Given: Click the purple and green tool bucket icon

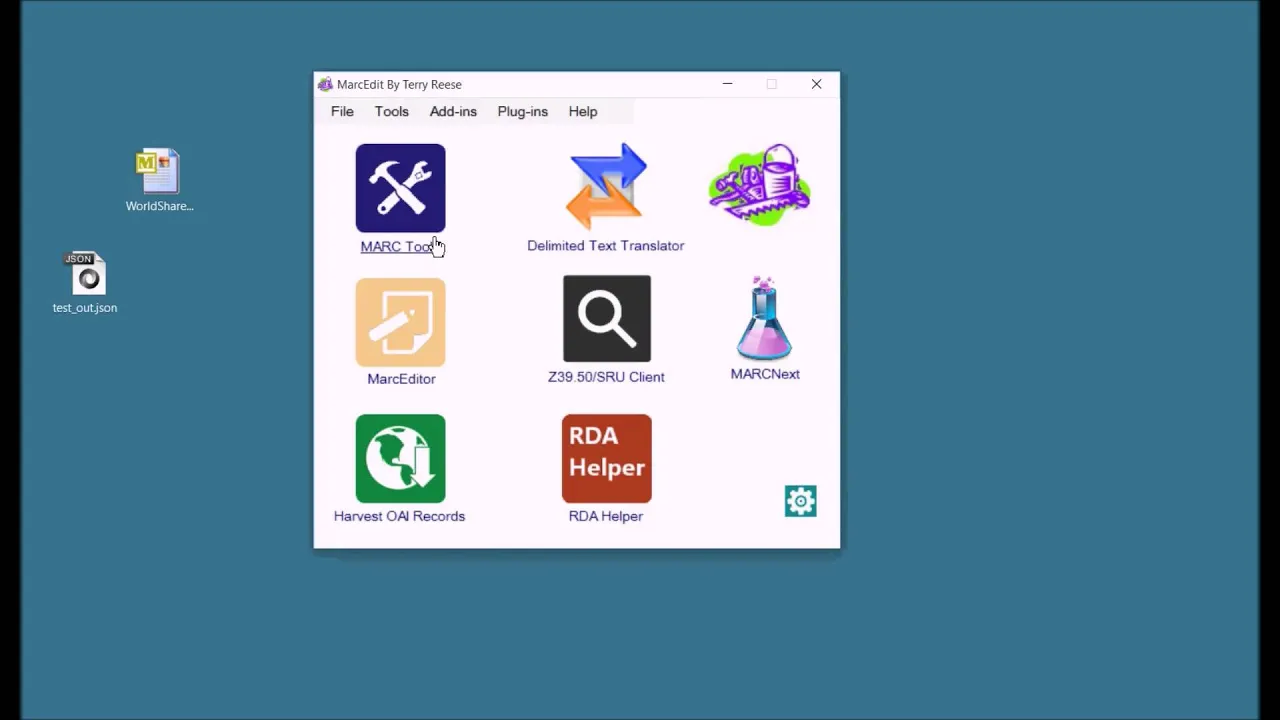Looking at the screenshot, I should point(760,185).
